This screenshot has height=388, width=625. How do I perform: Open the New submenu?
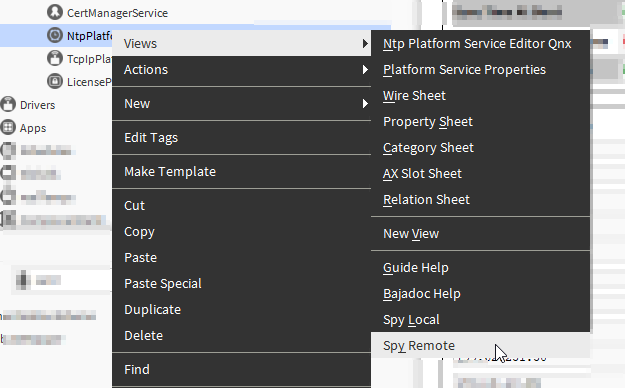click(x=242, y=104)
